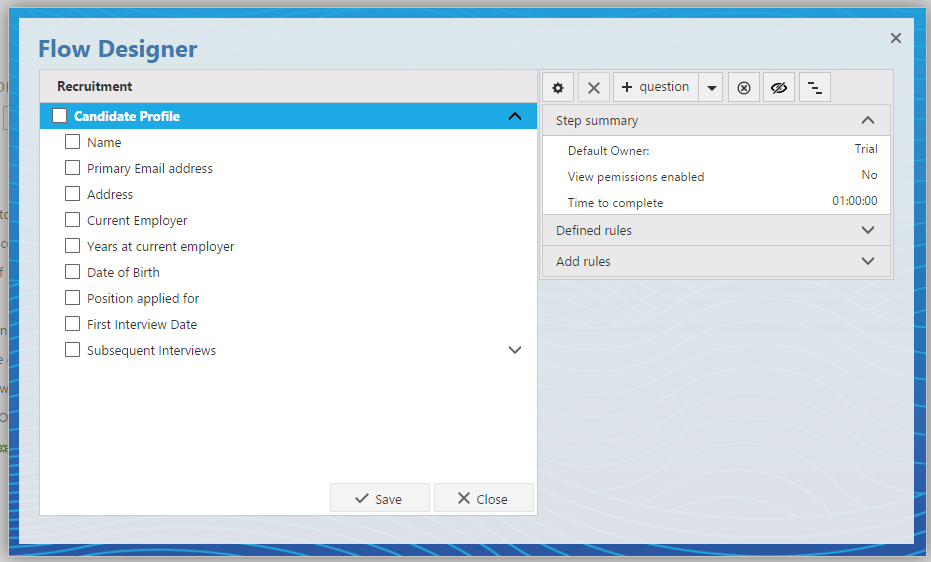Click the delete X toolbar icon
The image size is (931, 562).
(593, 88)
